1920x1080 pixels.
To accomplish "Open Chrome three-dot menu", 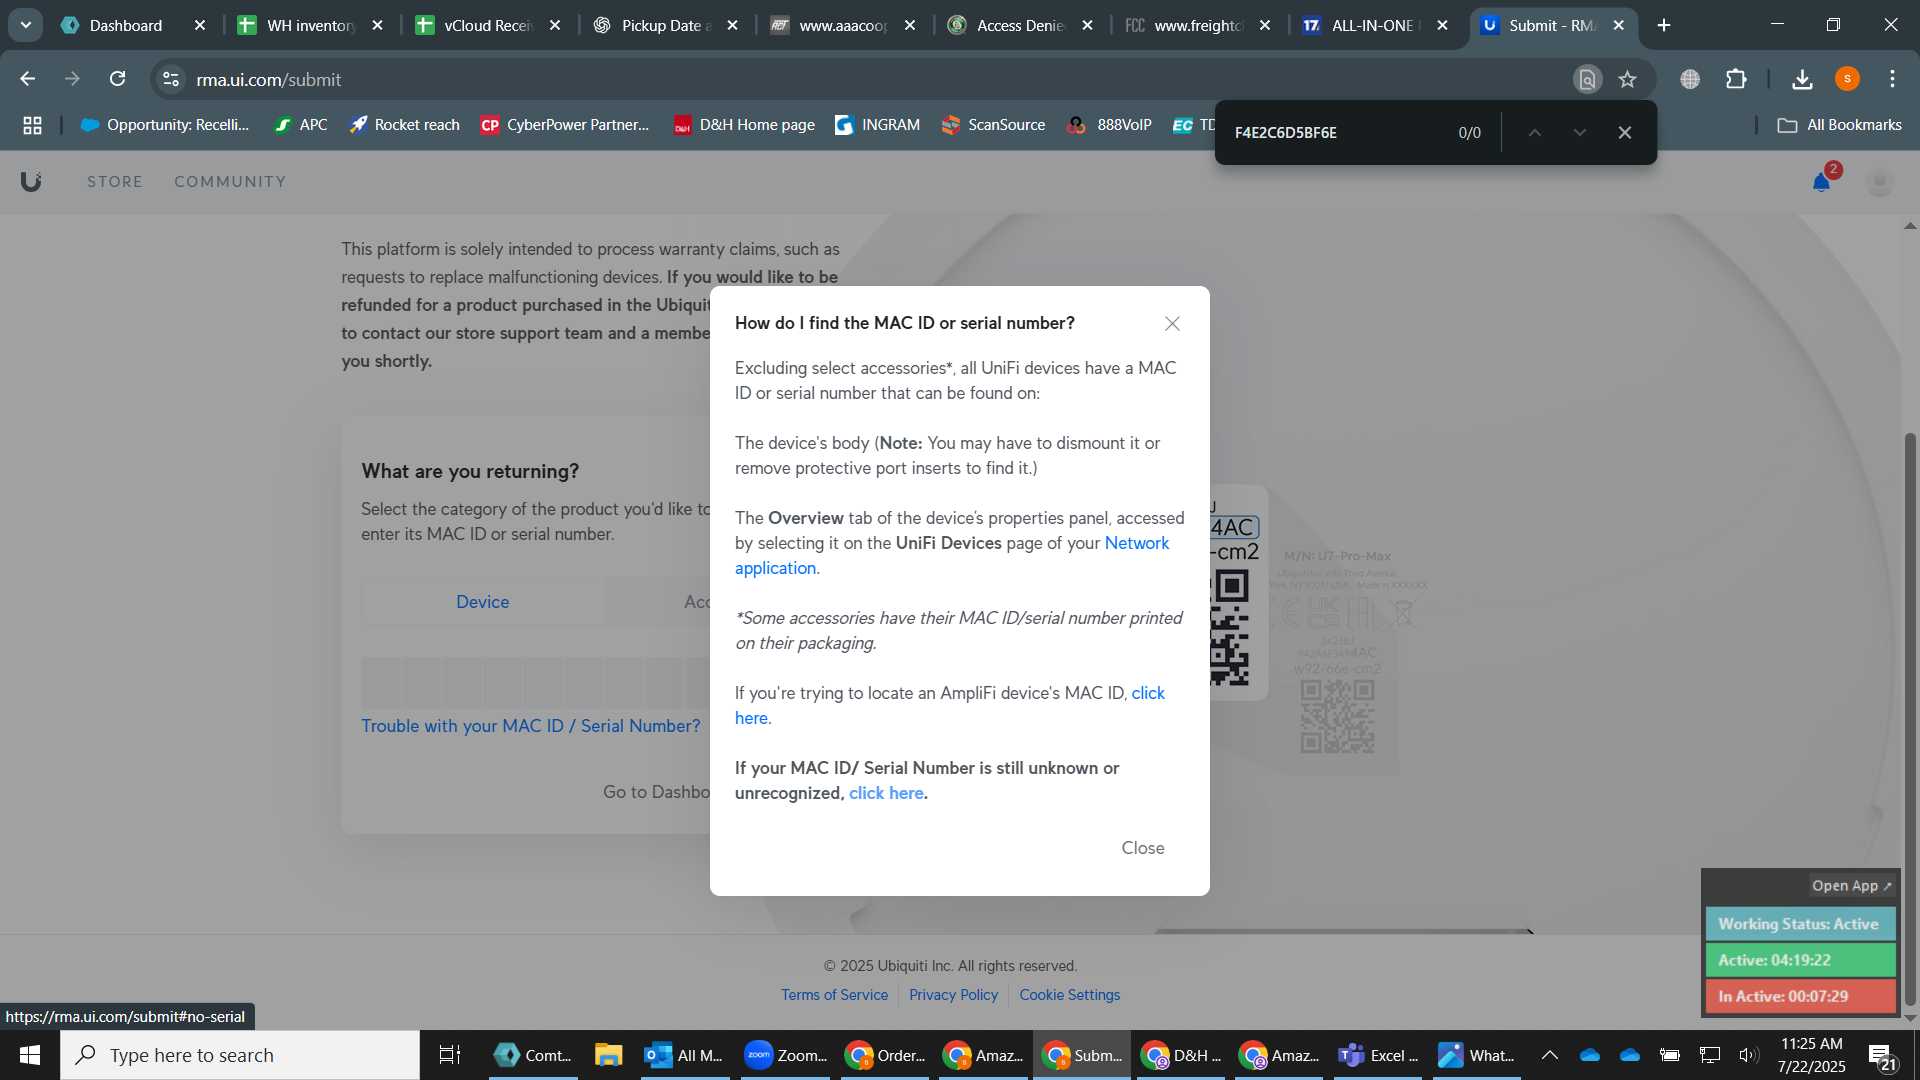I will pyautogui.click(x=1892, y=79).
